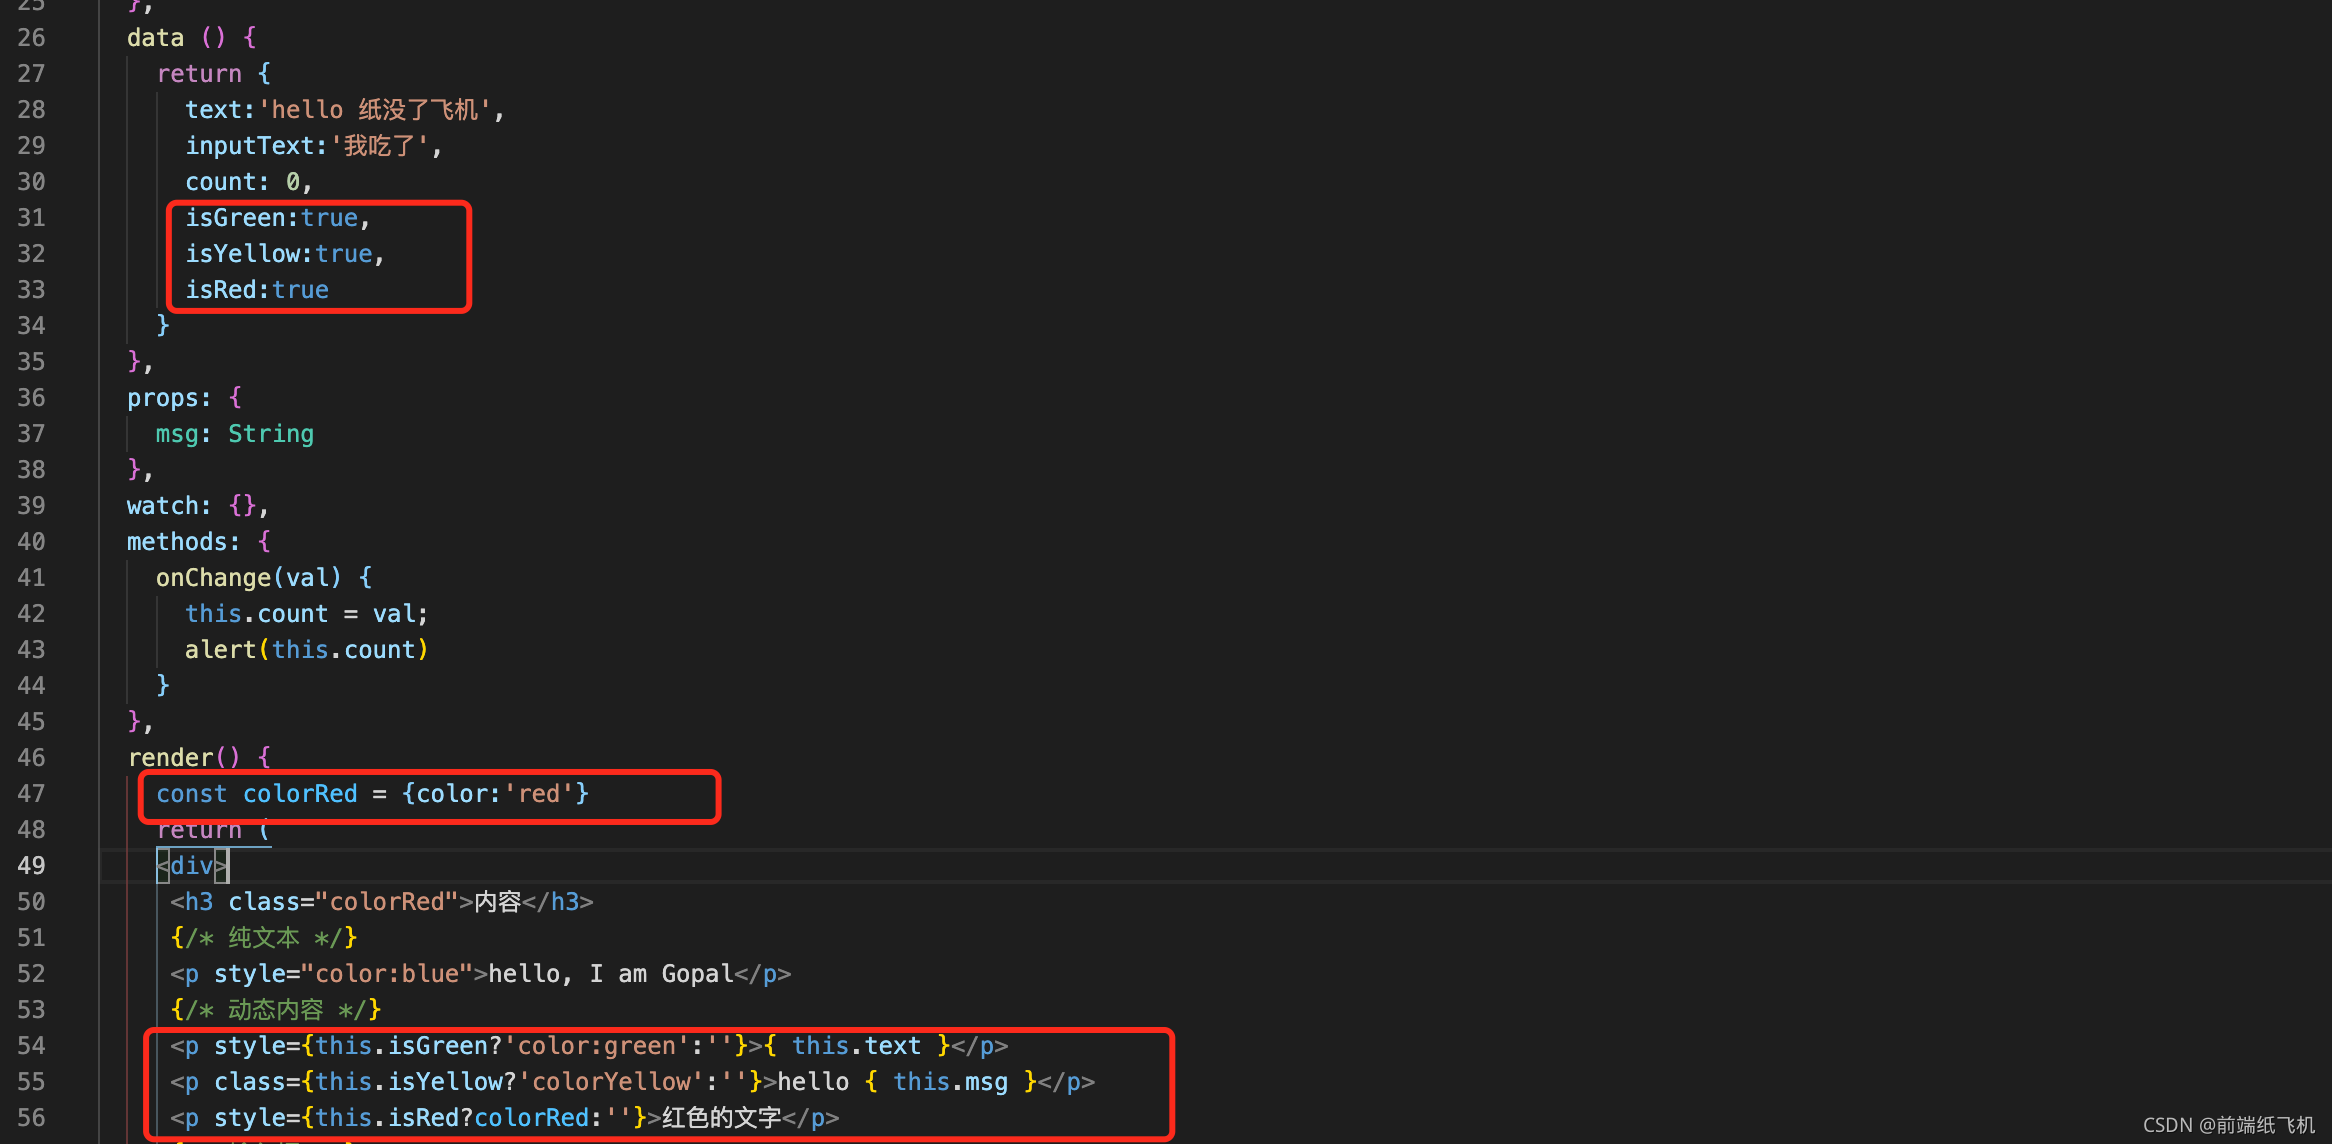The height and width of the screenshot is (1144, 2332).
Task: Click the 'return (' on line 48
Action: pyautogui.click(x=214, y=830)
